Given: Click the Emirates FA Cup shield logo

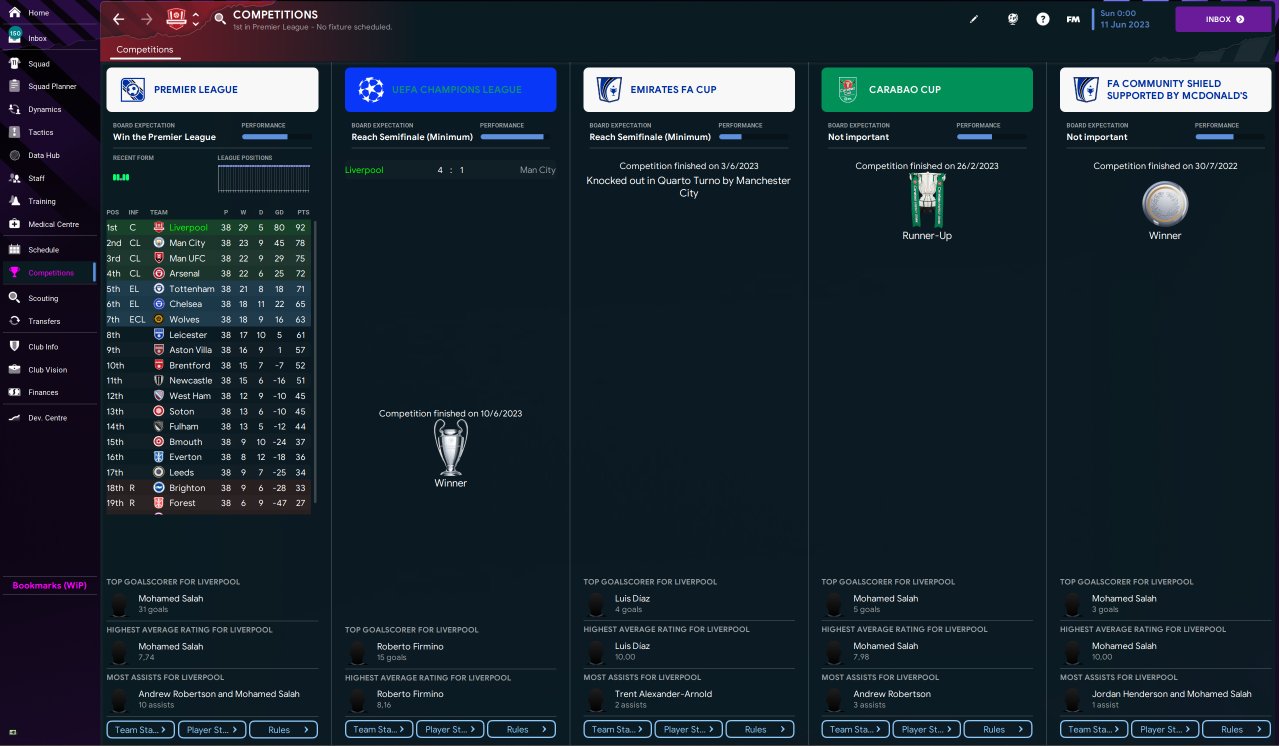Looking at the screenshot, I should (x=609, y=90).
